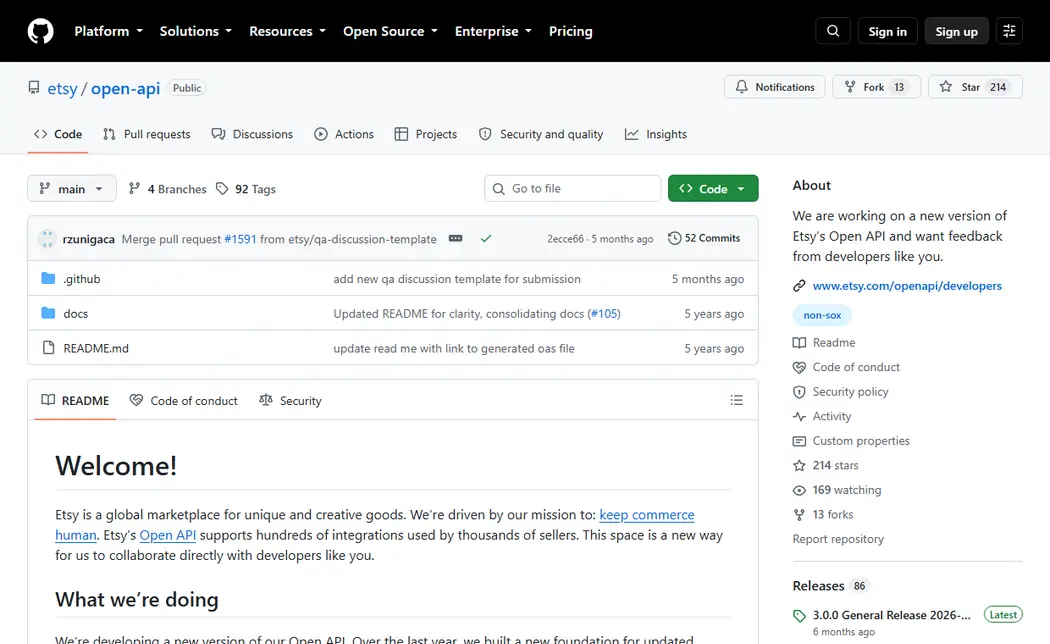Open the appearance settings icon beside Sign up
The height and width of the screenshot is (644, 1050).
tap(1009, 31)
